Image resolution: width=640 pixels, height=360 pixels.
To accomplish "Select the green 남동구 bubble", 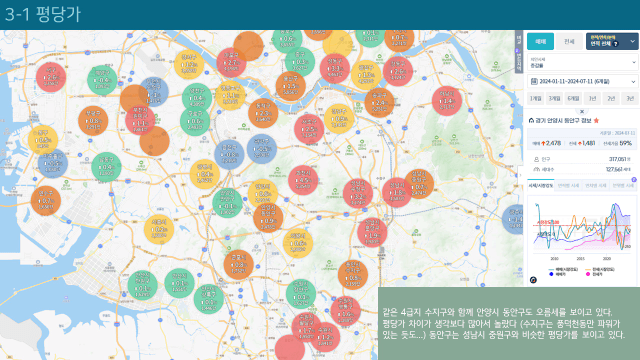I will click(x=107, y=167).
